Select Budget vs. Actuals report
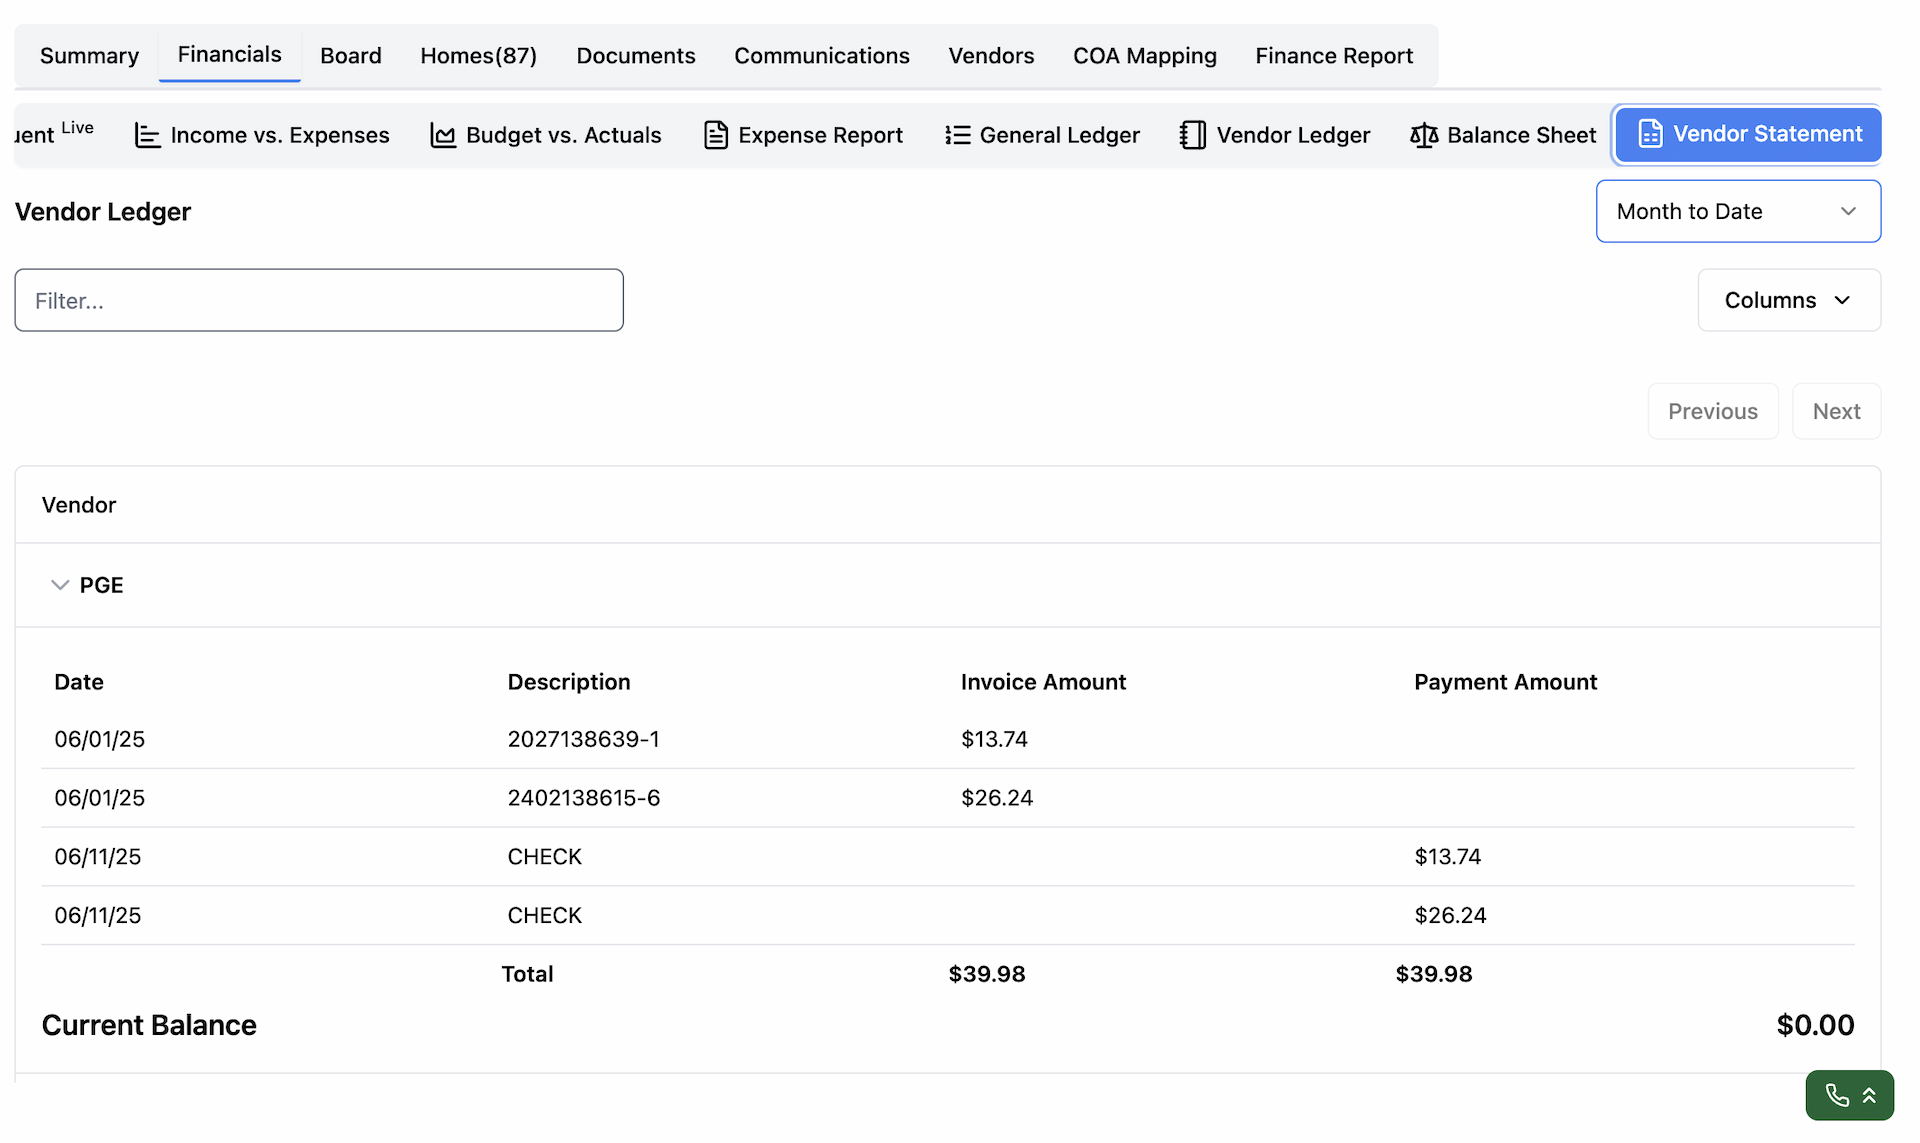1920x1143 pixels. tap(546, 135)
